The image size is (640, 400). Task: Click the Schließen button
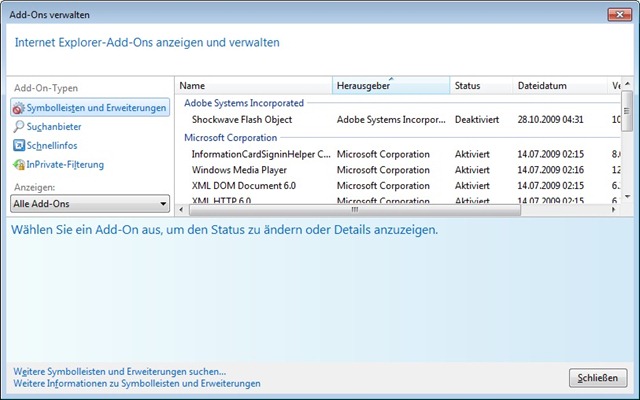tap(598, 378)
